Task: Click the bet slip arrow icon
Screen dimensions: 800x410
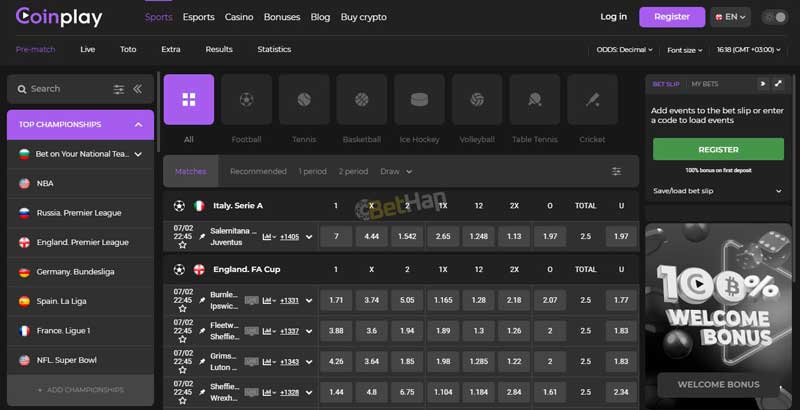Action: tap(763, 84)
